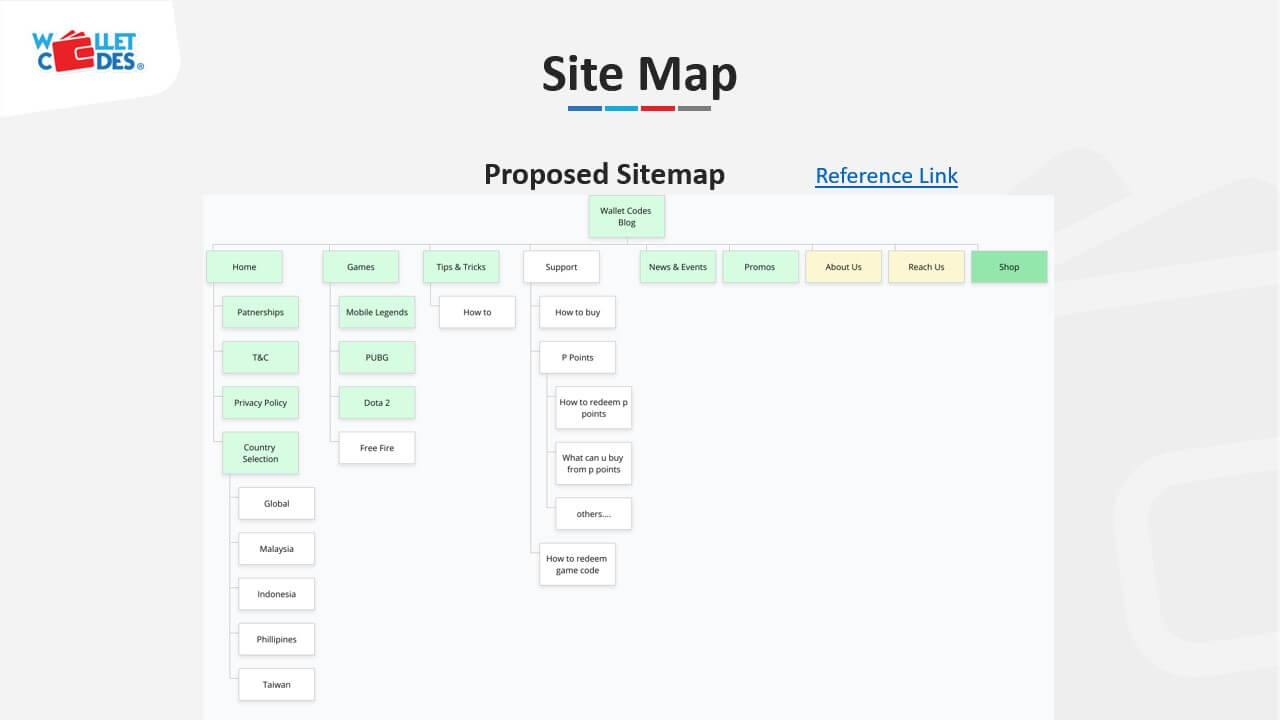Screen dimensions: 1280x720
Task: Open the Reference Link hyperlink
Action: 886,176
